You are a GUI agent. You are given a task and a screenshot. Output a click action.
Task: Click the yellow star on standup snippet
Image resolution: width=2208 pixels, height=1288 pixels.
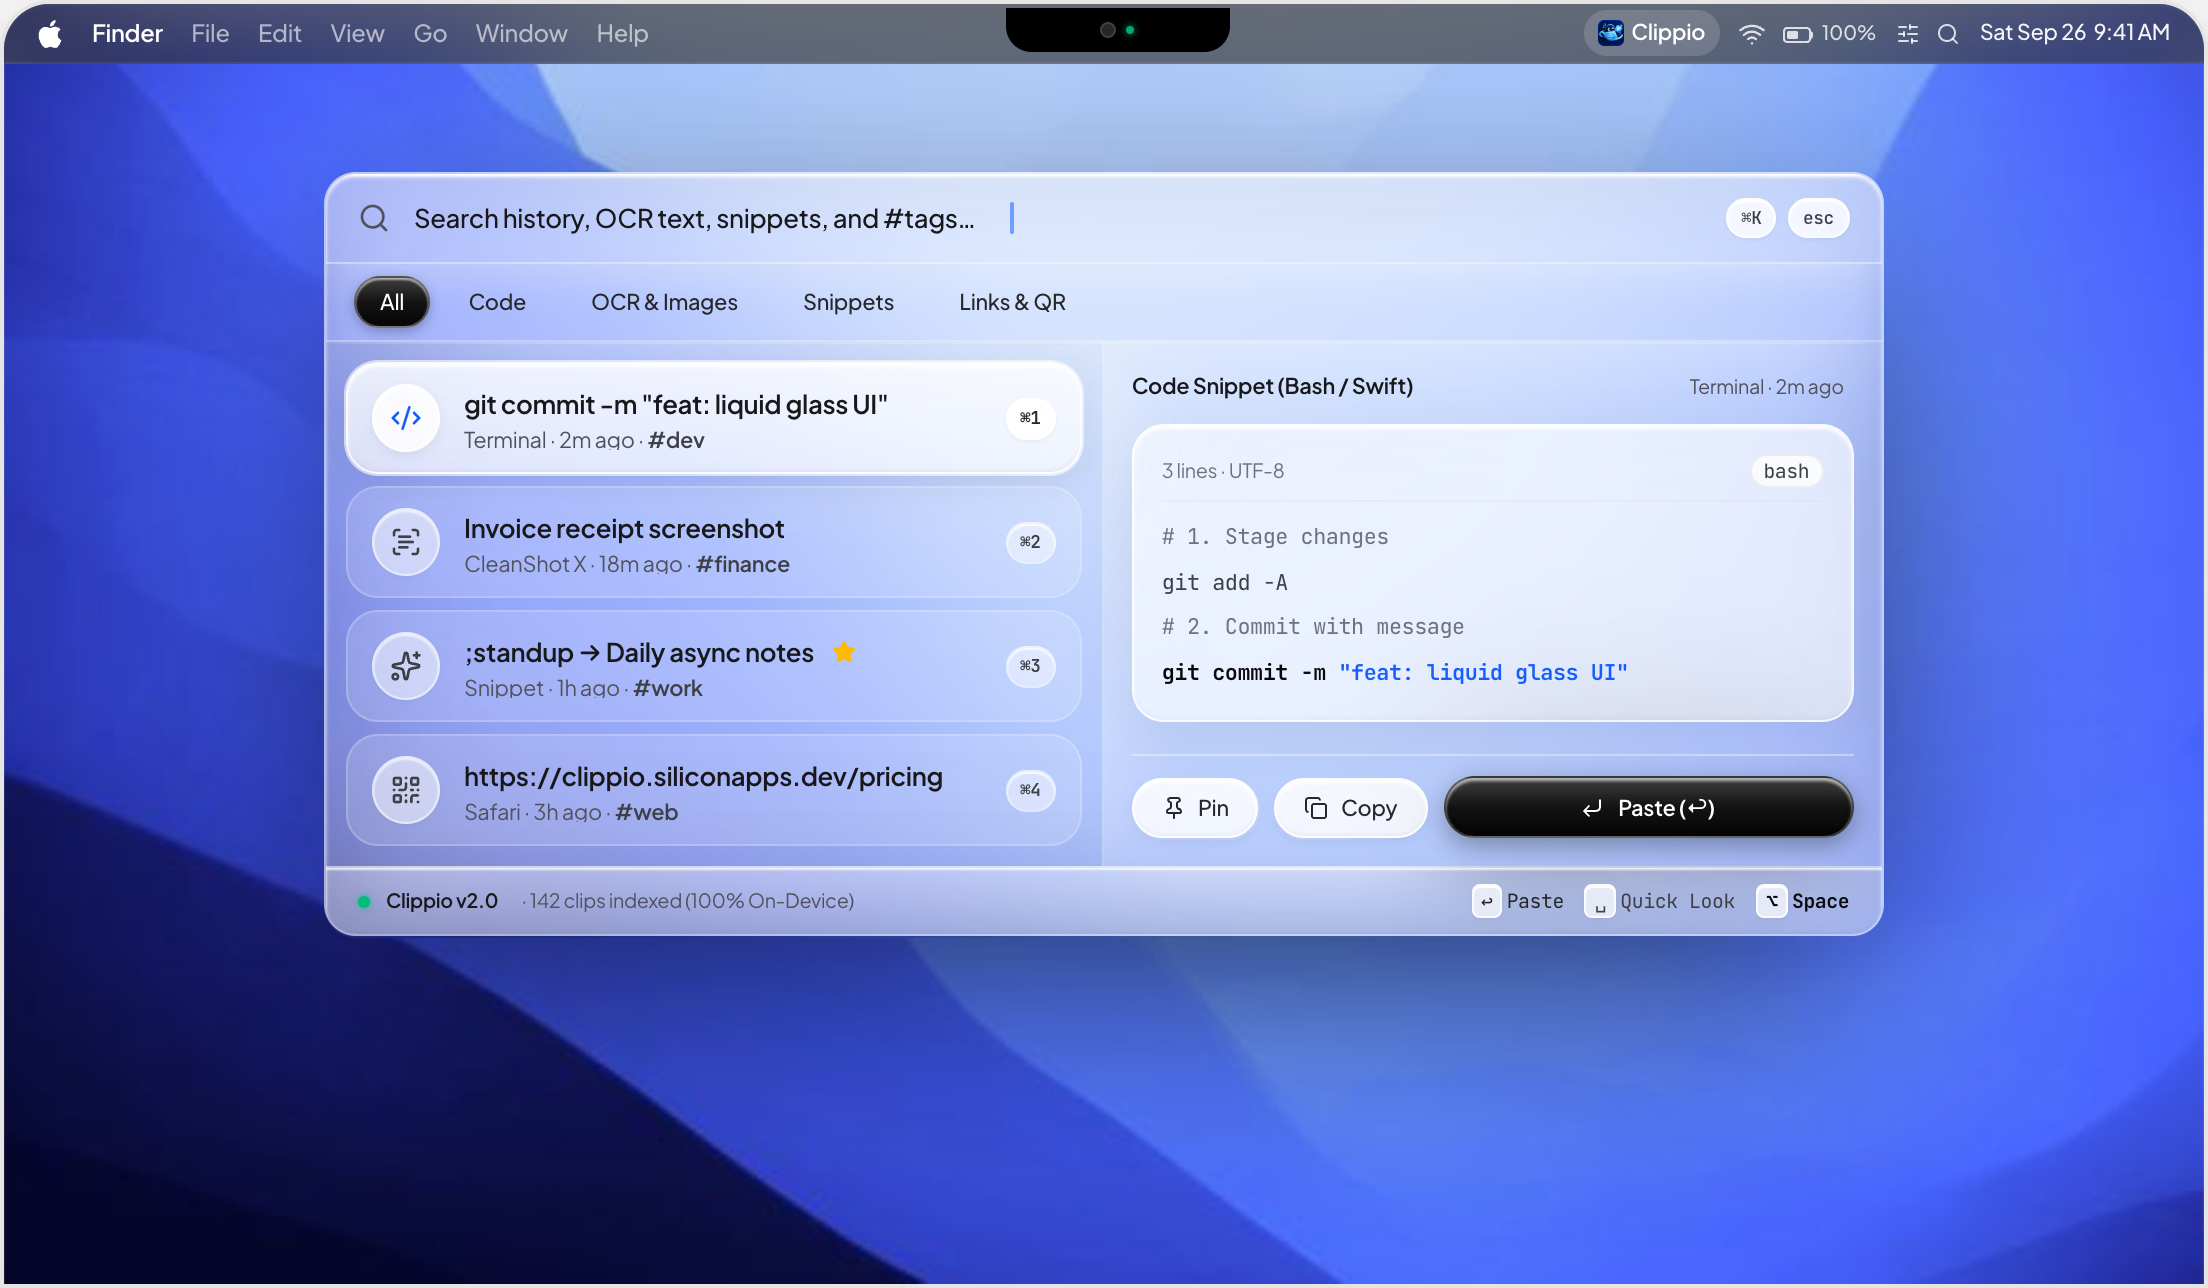pyautogui.click(x=844, y=652)
